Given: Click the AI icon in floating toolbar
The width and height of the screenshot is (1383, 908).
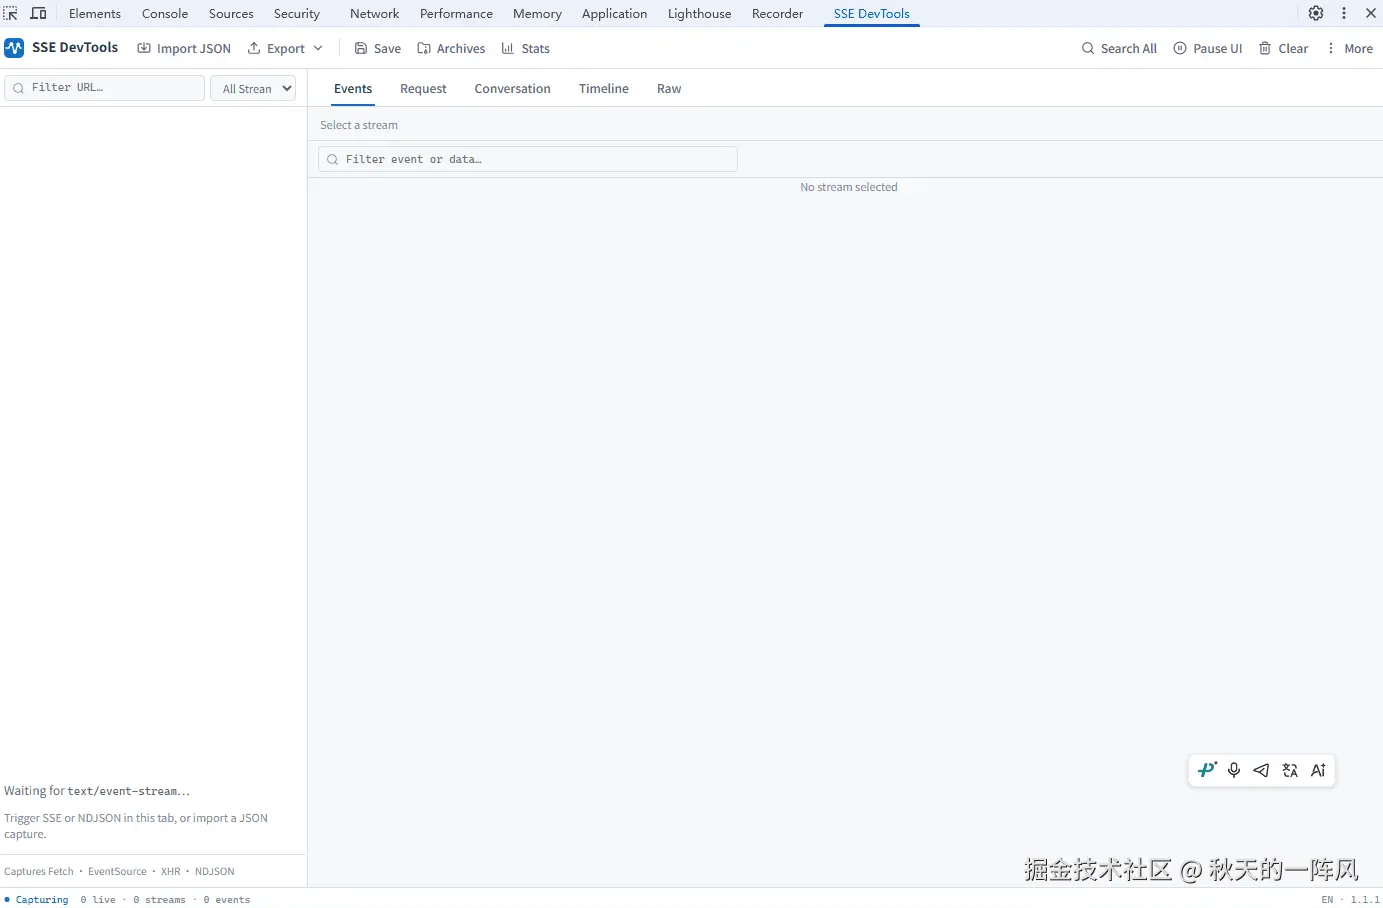Looking at the screenshot, I should coord(1318,770).
